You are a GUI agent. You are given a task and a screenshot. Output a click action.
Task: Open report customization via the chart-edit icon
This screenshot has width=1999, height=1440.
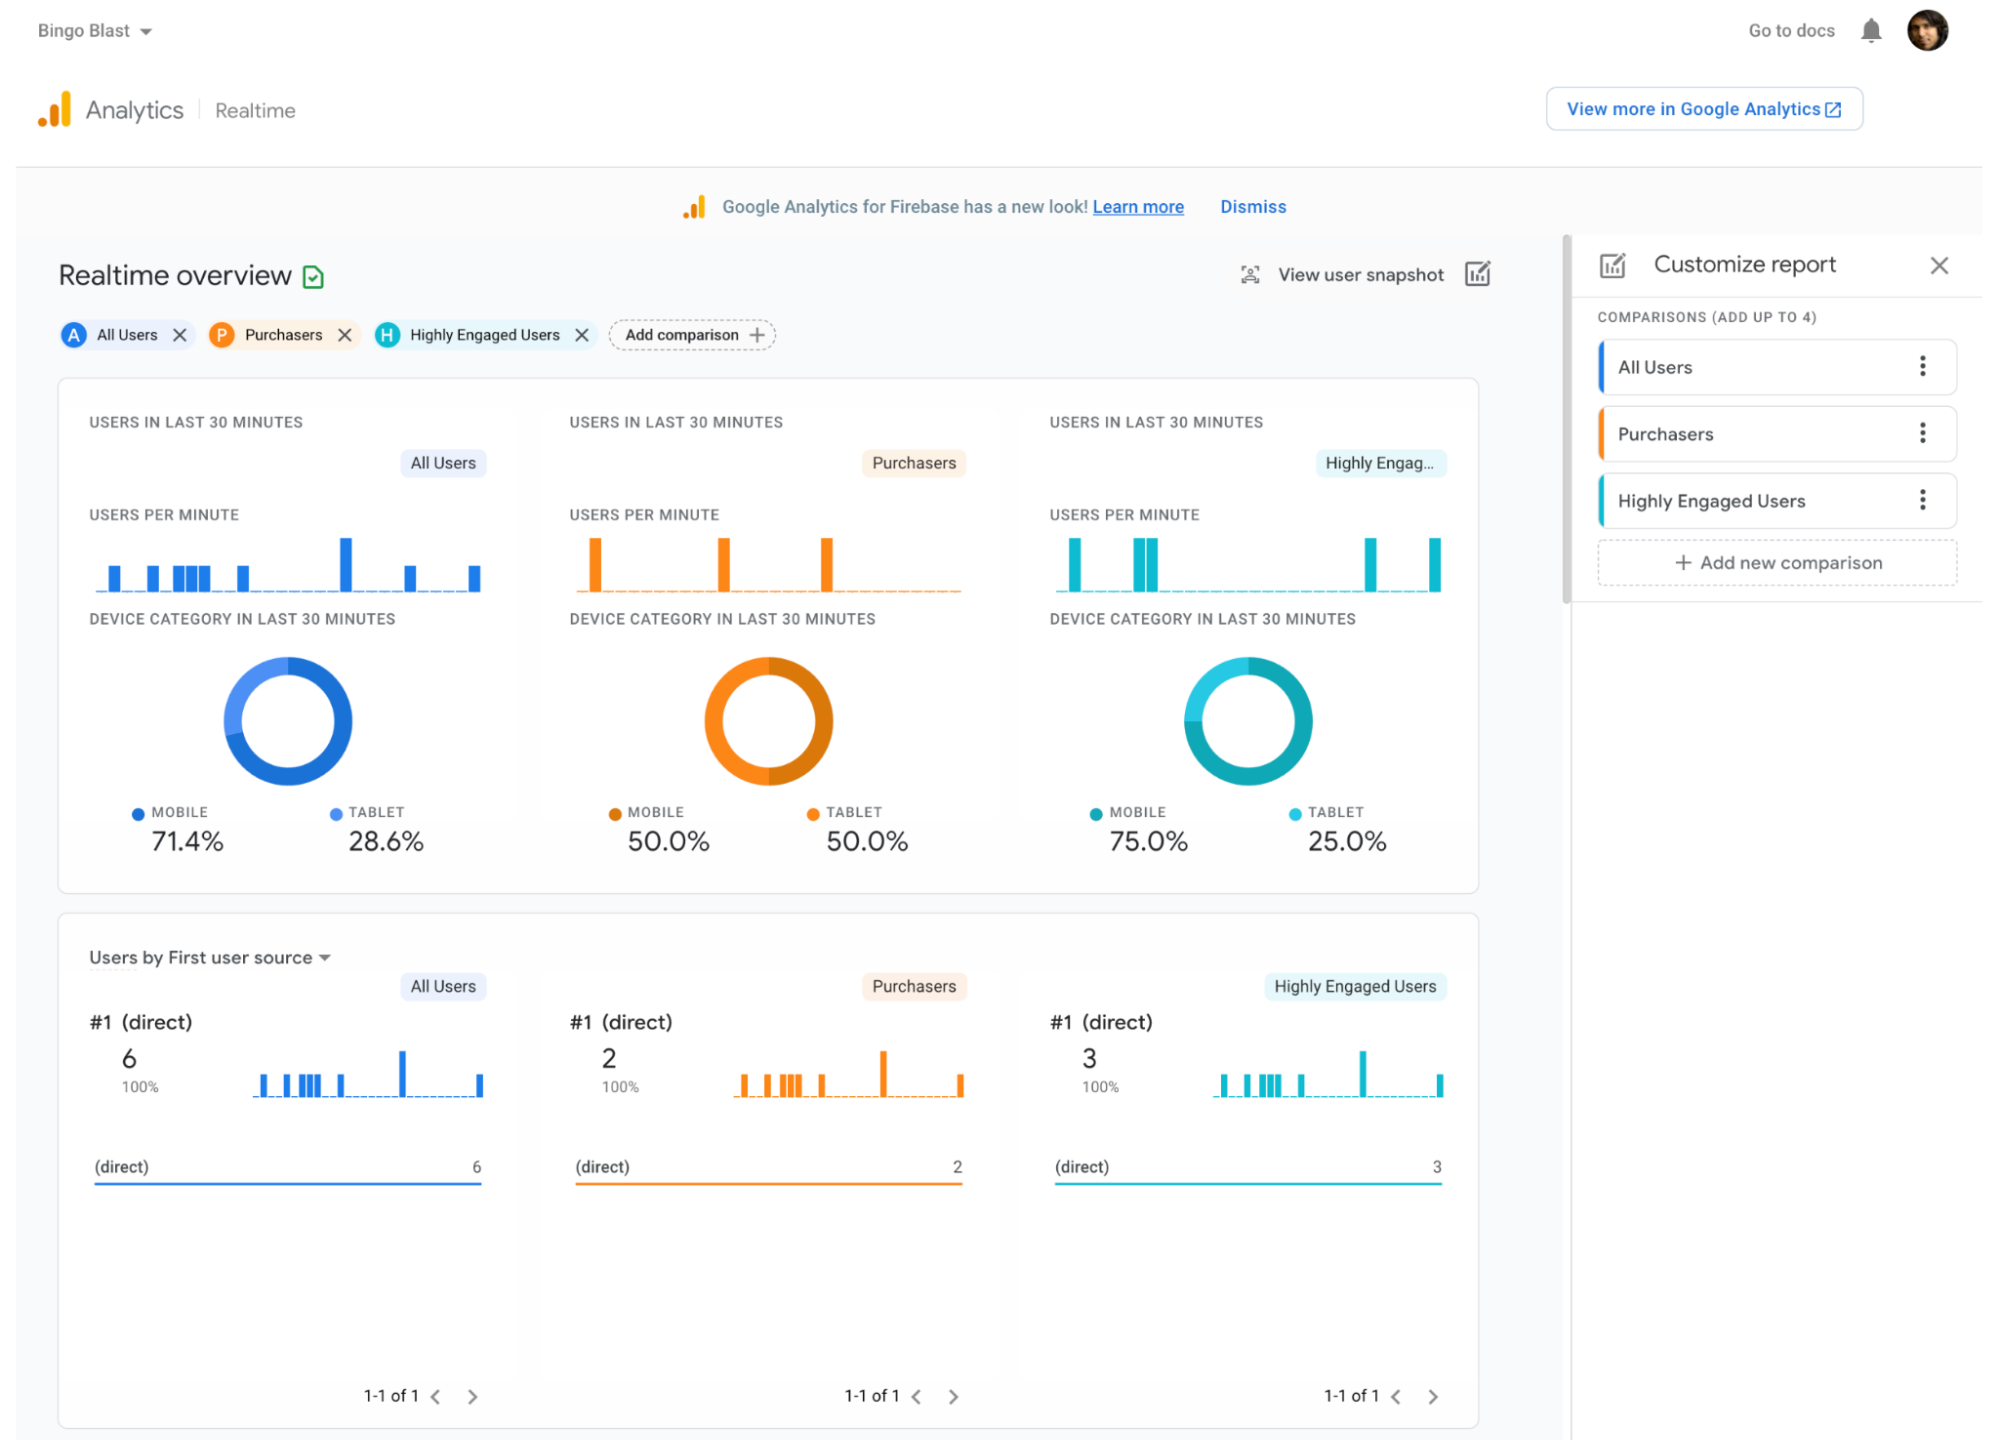pos(1478,274)
